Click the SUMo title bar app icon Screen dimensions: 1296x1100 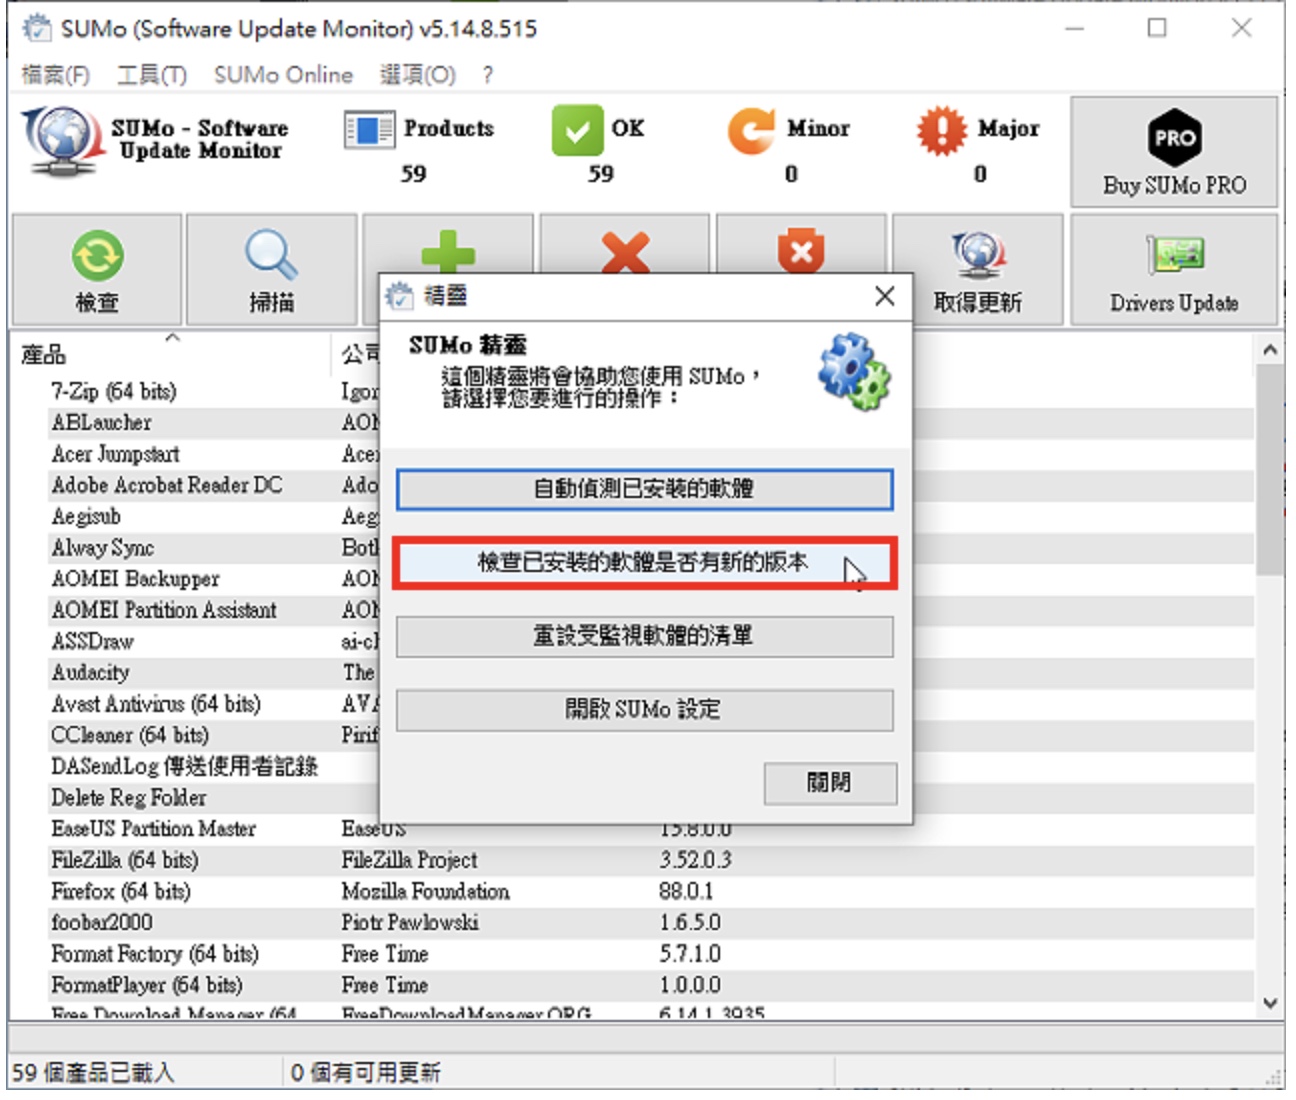tap(37, 28)
